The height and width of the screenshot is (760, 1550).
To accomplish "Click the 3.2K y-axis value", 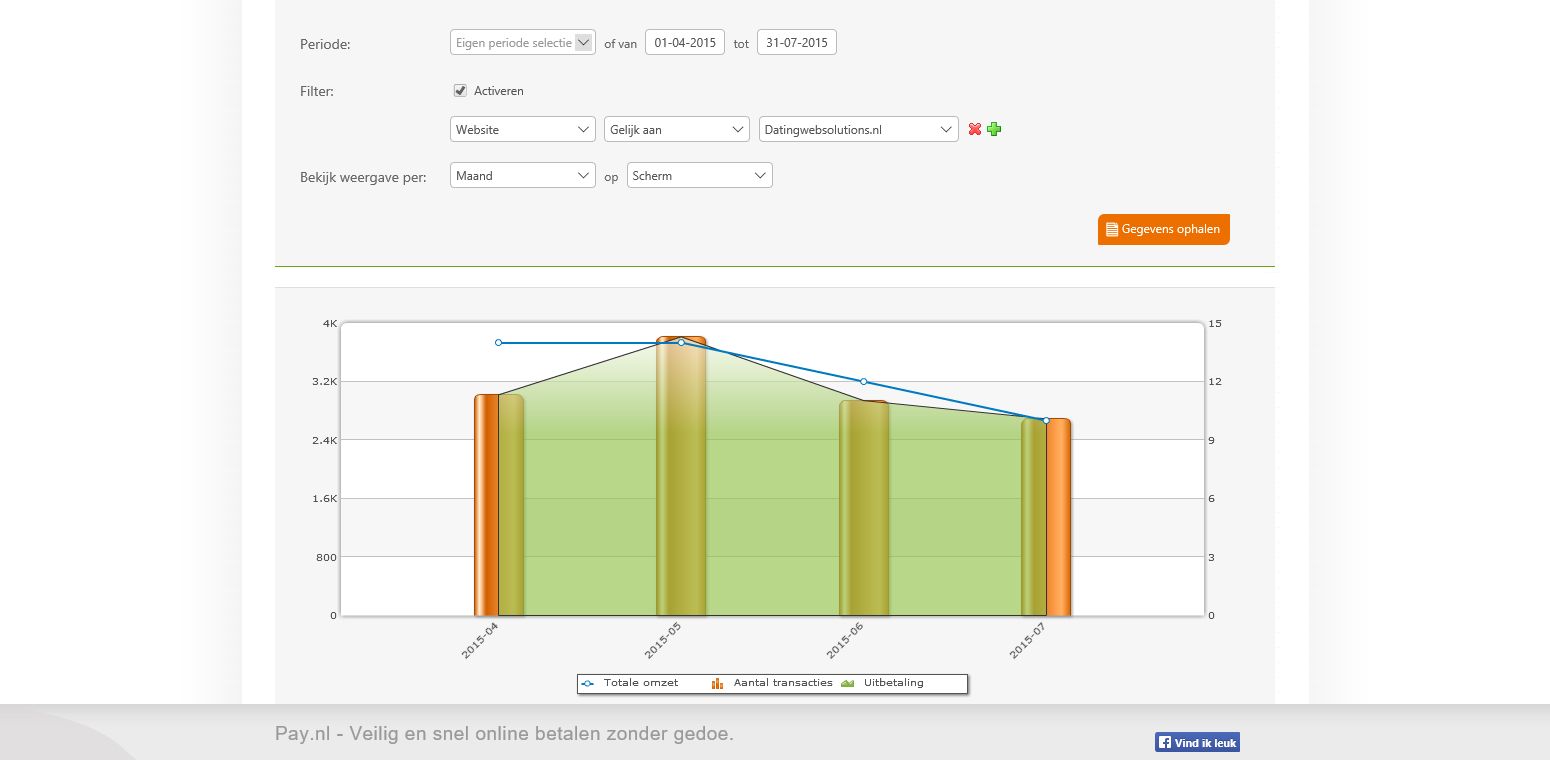I will (324, 381).
